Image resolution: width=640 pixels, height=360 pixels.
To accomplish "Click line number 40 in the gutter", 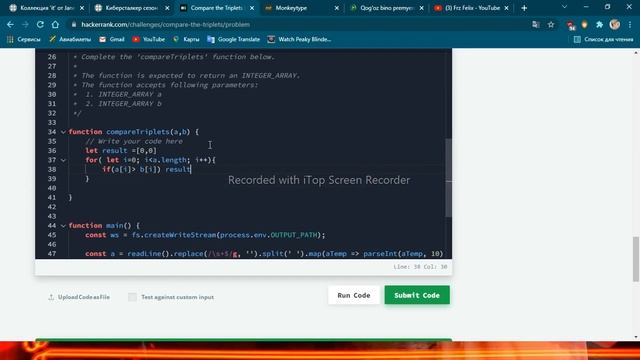I will click(x=52, y=188).
